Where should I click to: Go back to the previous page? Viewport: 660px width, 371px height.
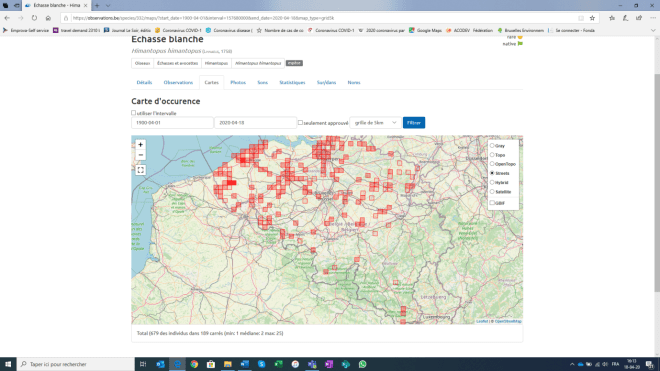point(7,18)
